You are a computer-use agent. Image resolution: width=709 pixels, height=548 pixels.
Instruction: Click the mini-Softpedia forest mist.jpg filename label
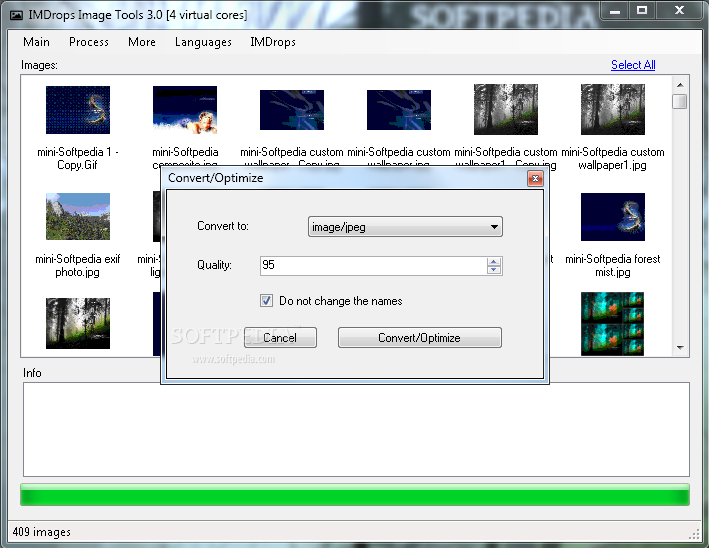[x=613, y=265]
